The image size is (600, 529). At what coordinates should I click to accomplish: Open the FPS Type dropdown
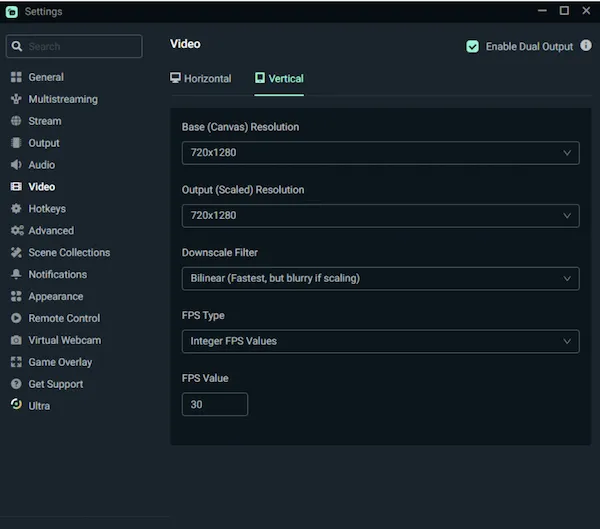(380, 341)
